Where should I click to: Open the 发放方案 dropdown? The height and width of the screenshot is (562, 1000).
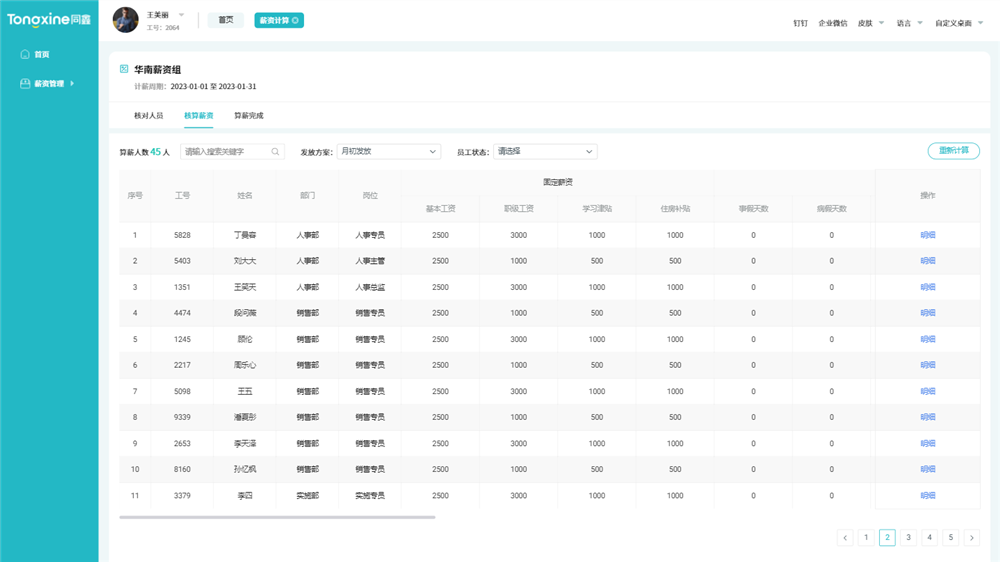click(x=388, y=152)
